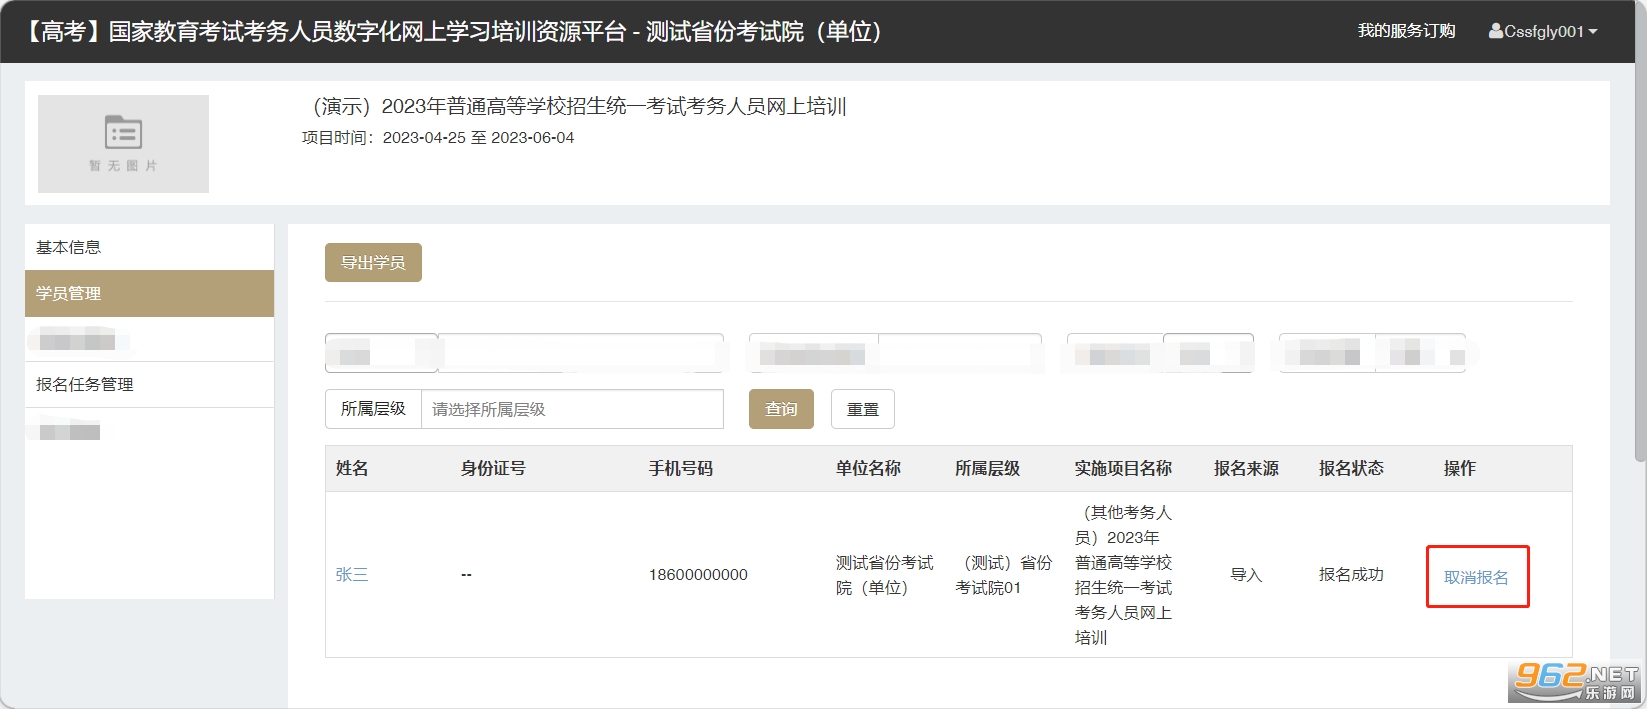Click the 实施项目名称 column header
Image resolution: width=1647 pixels, height=709 pixels.
(x=1123, y=468)
